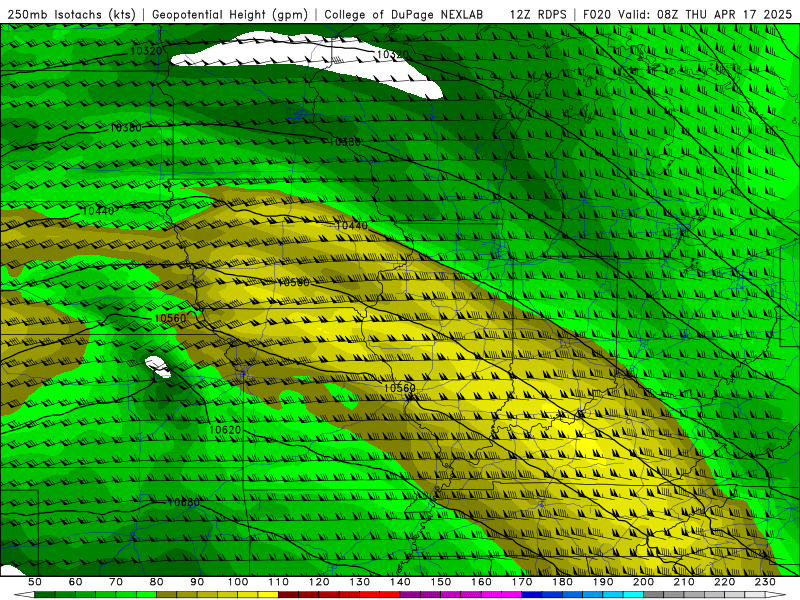Image resolution: width=800 pixels, height=600 pixels.
Task: Click the right arrow end of the color bar
Action: [776, 594]
